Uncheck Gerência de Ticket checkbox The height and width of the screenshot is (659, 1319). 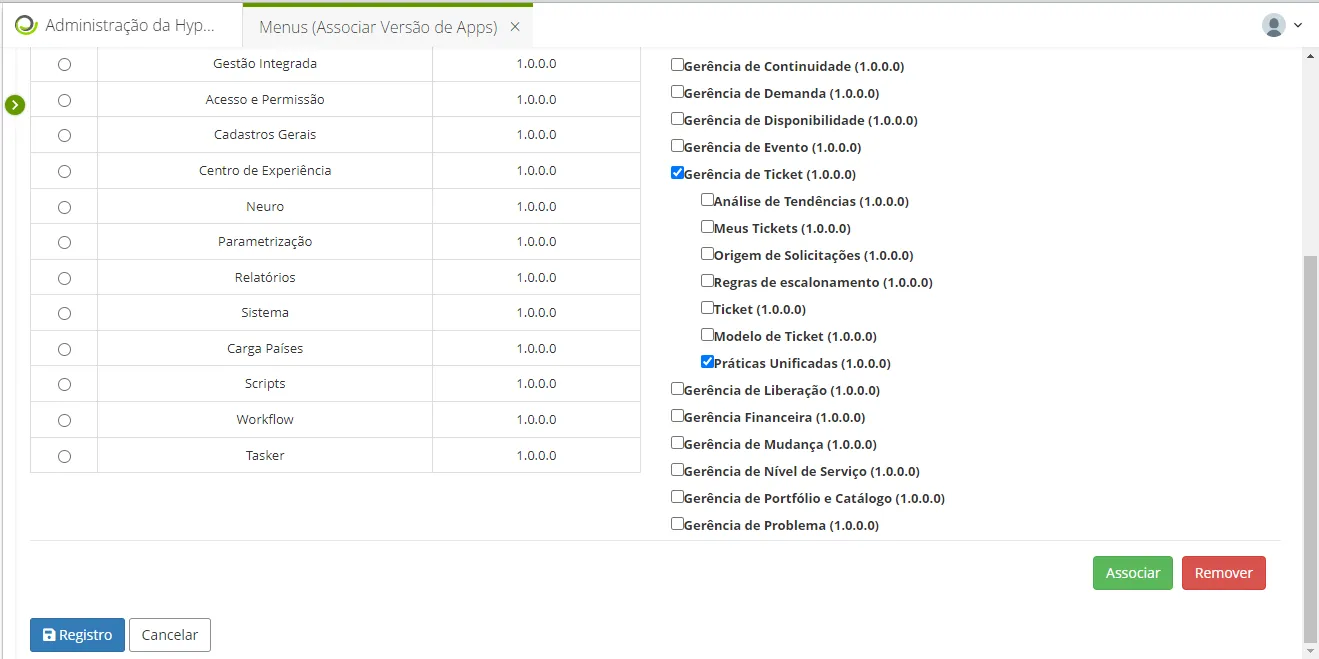(x=677, y=173)
